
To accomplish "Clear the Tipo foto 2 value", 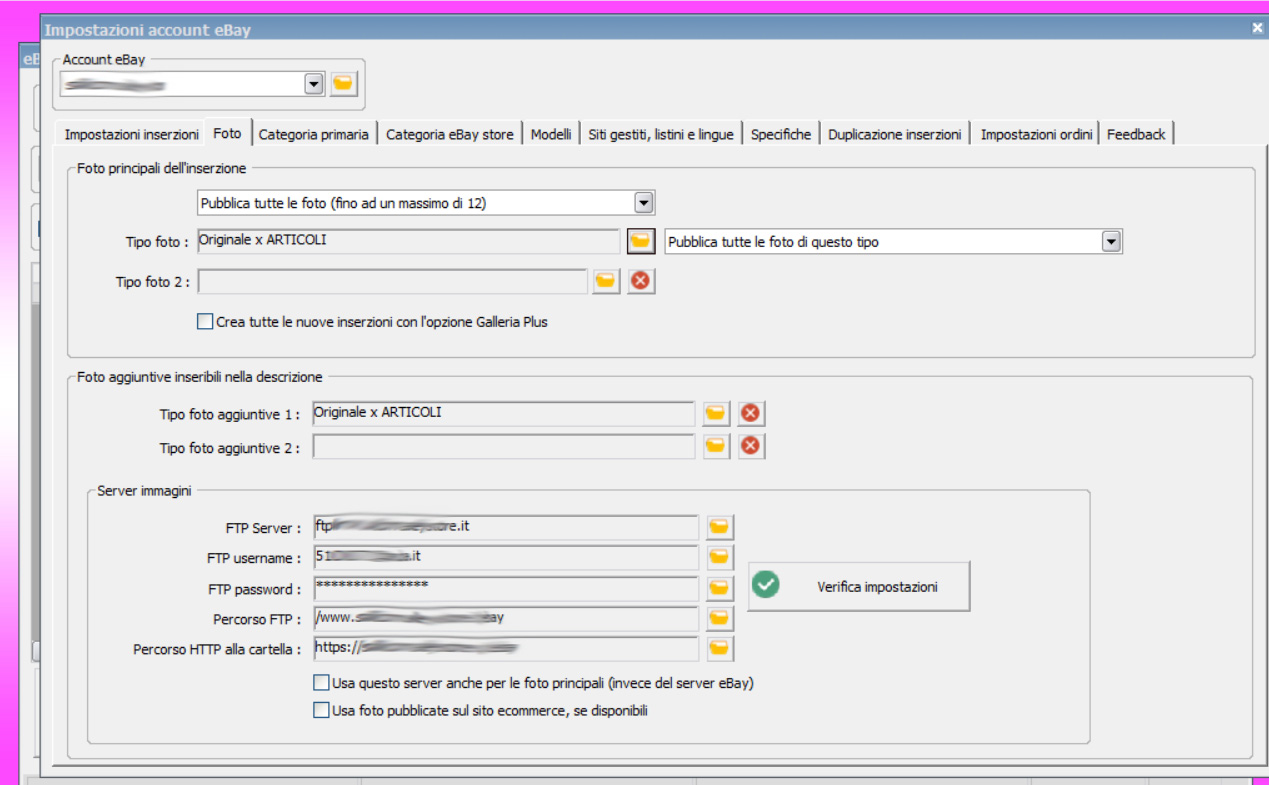I will (x=641, y=282).
